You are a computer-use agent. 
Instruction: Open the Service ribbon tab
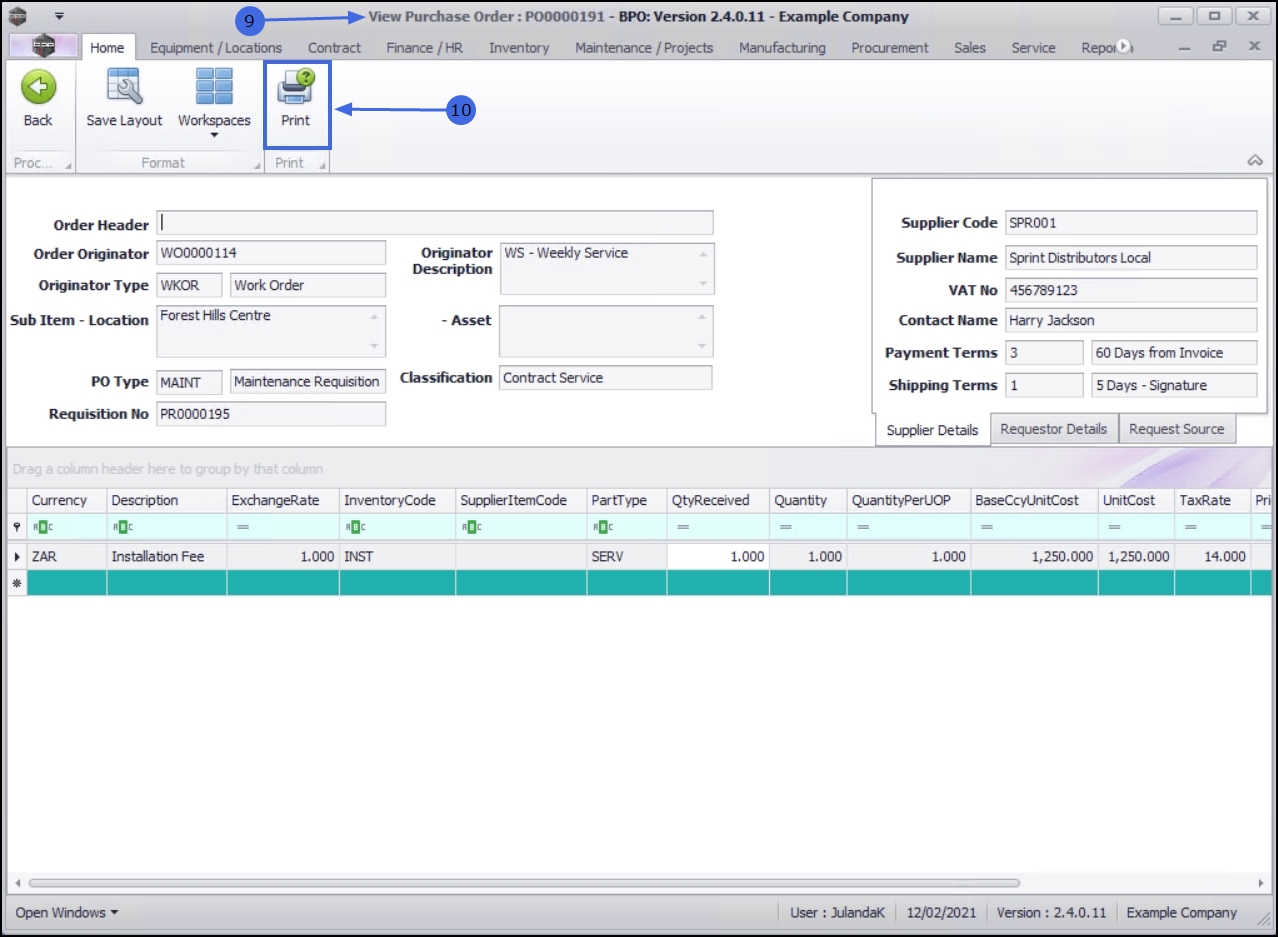point(1033,47)
